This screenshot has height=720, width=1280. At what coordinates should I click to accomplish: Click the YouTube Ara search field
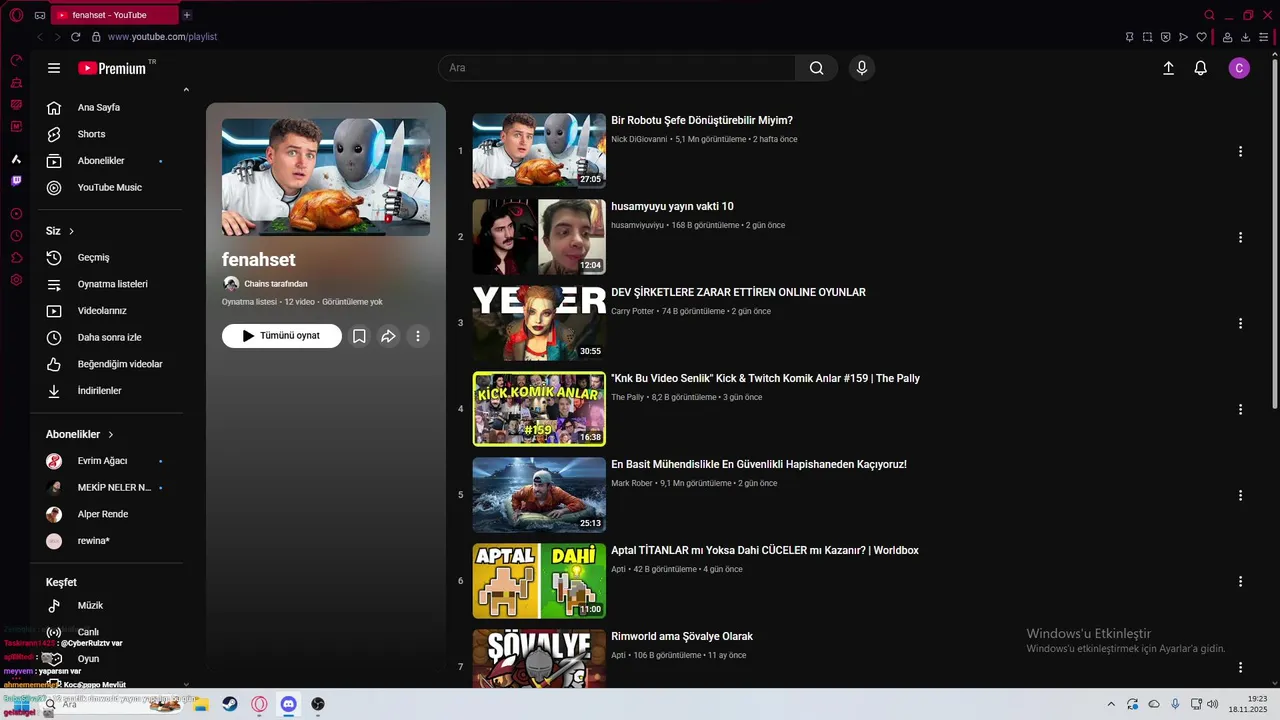(x=617, y=68)
